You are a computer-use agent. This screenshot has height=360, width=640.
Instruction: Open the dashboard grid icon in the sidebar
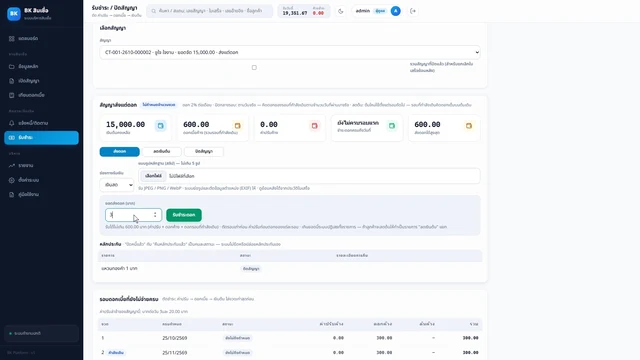pyautogui.click(x=11, y=38)
